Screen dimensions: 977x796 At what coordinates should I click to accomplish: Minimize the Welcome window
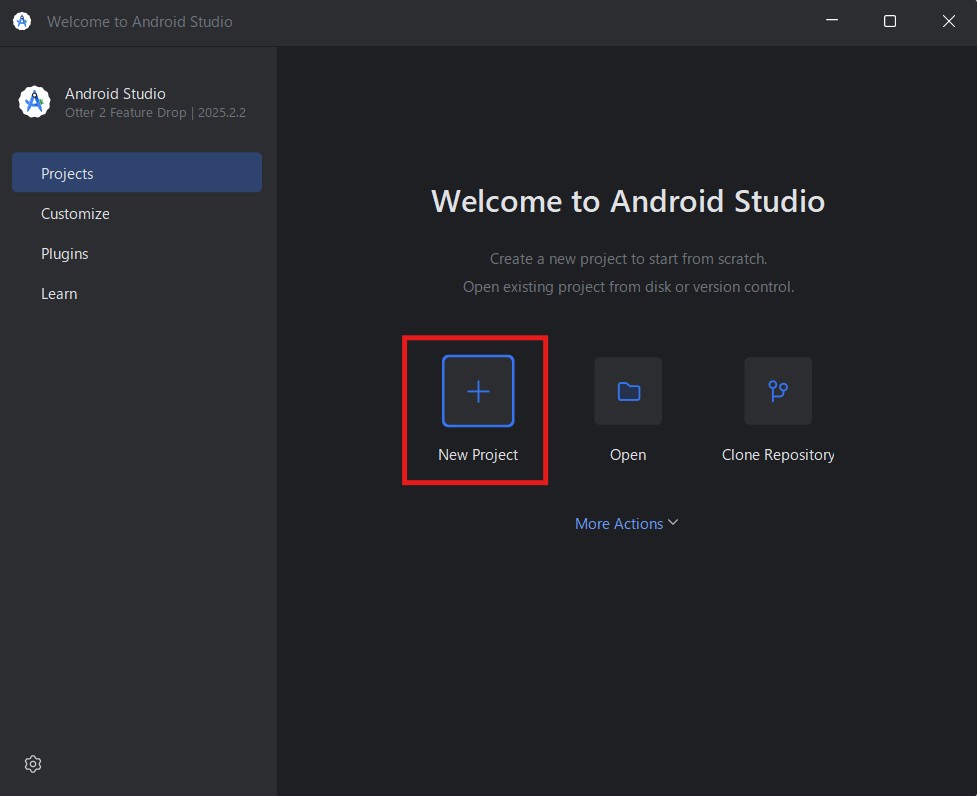[x=830, y=21]
